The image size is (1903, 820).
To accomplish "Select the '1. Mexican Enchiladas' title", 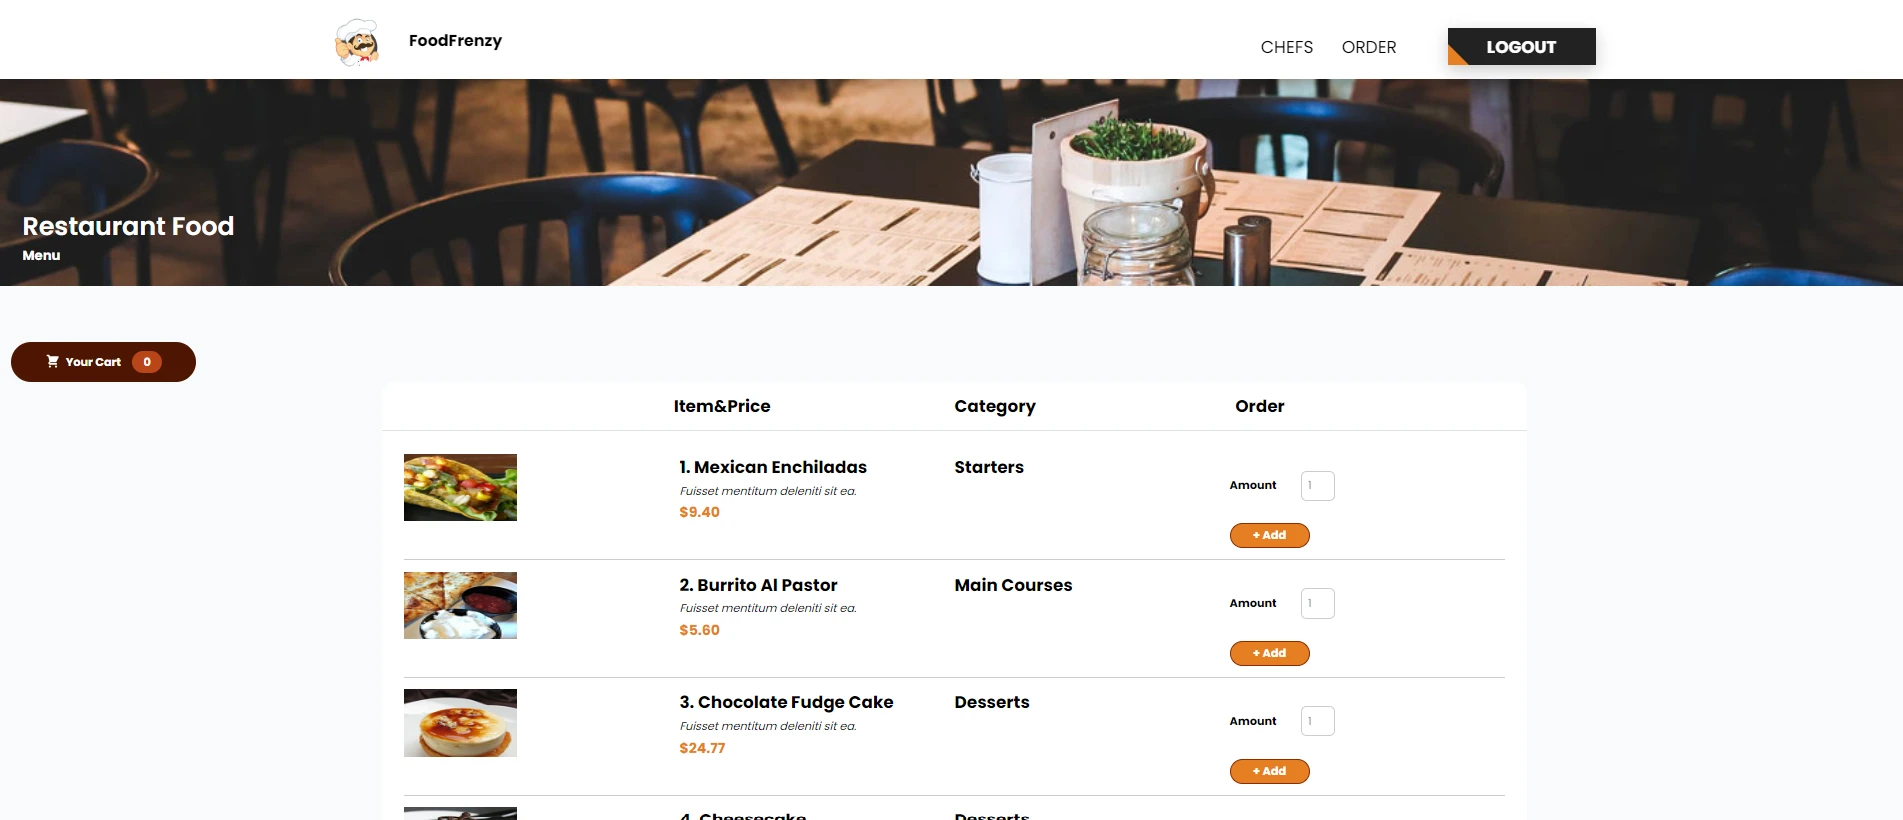I will (x=773, y=467).
